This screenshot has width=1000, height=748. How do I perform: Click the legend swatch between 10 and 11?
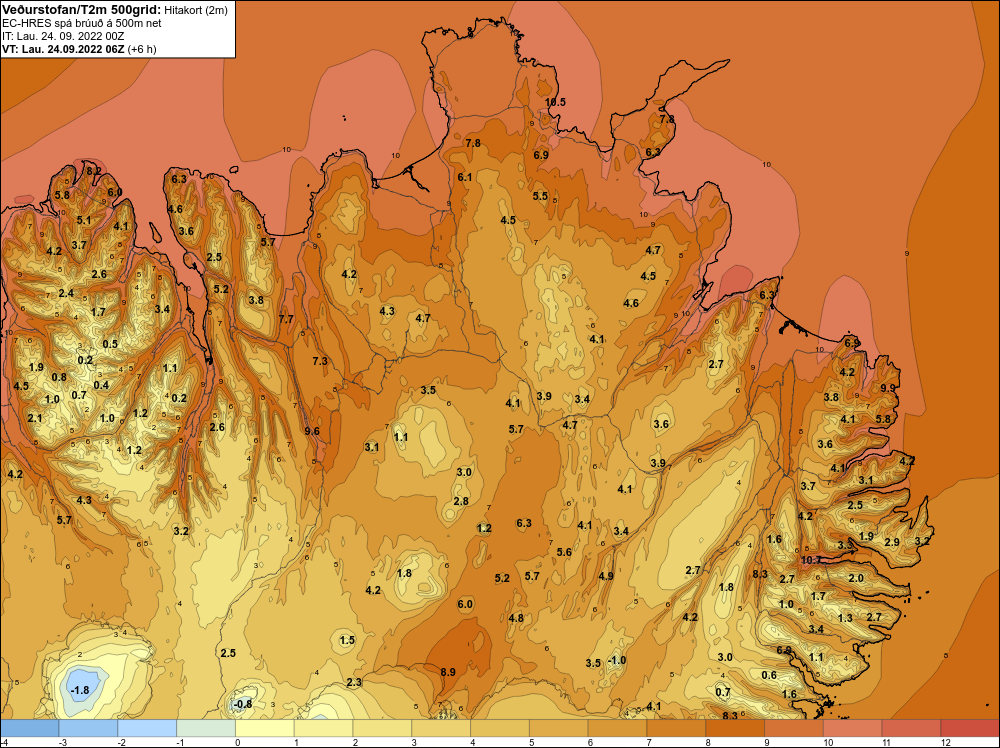pyautogui.click(x=853, y=728)
